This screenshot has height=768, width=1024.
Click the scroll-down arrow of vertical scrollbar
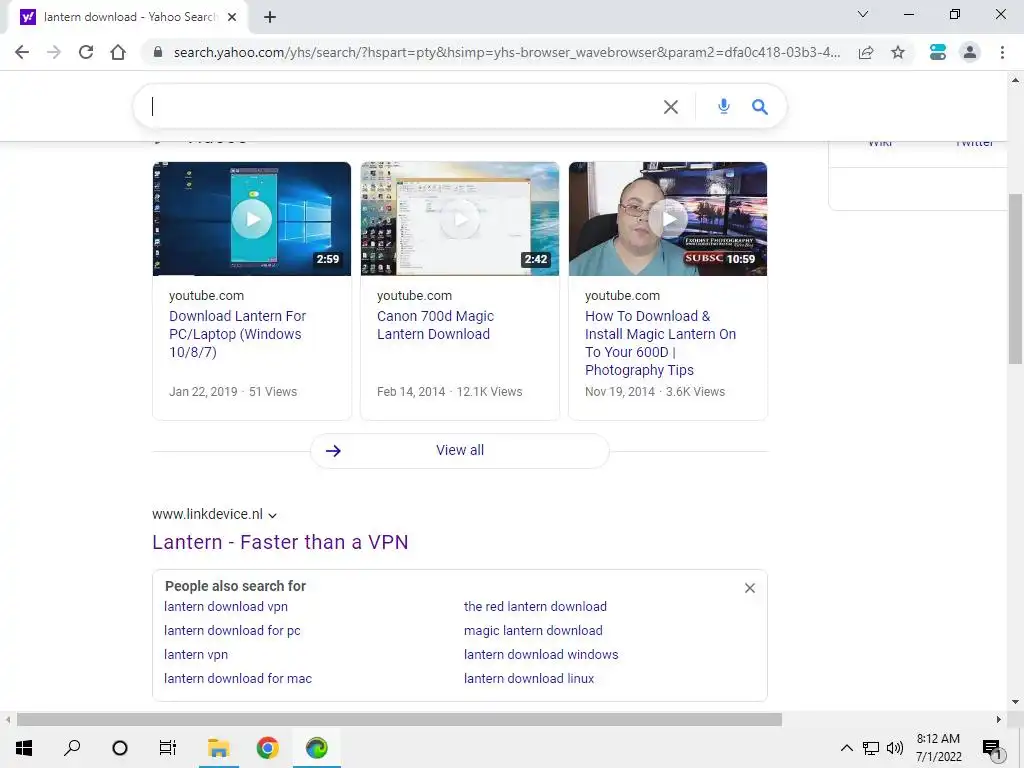coord(1015,702)
